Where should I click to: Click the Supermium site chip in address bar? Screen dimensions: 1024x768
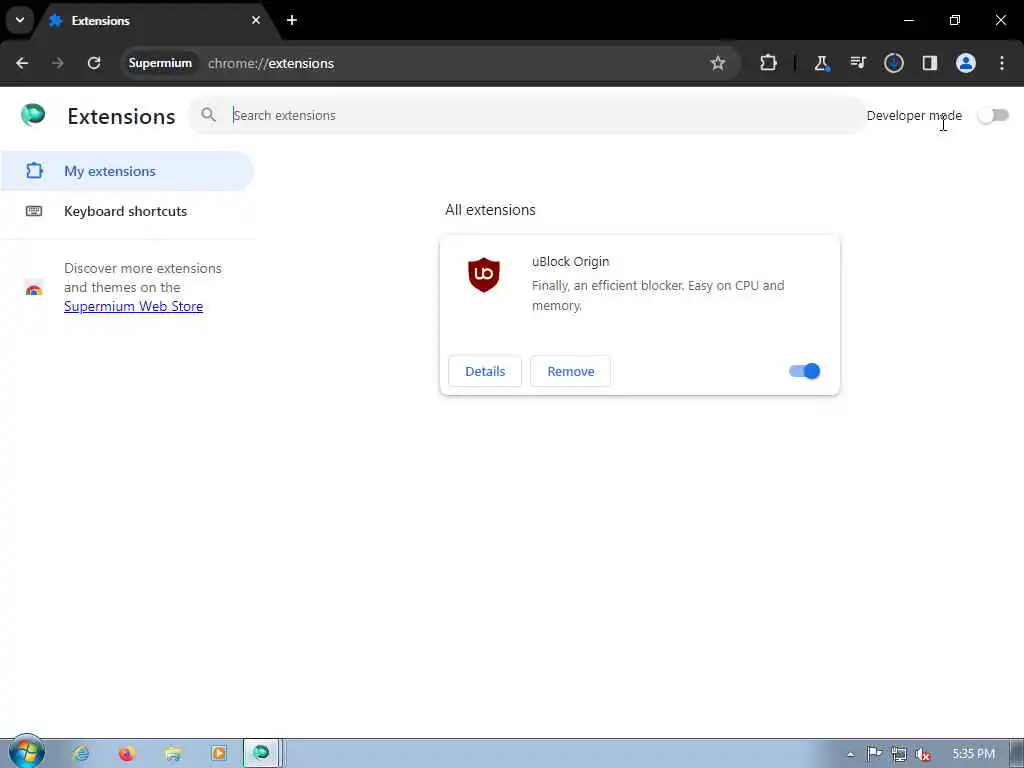pyautogui.click(x=160, y=63)
